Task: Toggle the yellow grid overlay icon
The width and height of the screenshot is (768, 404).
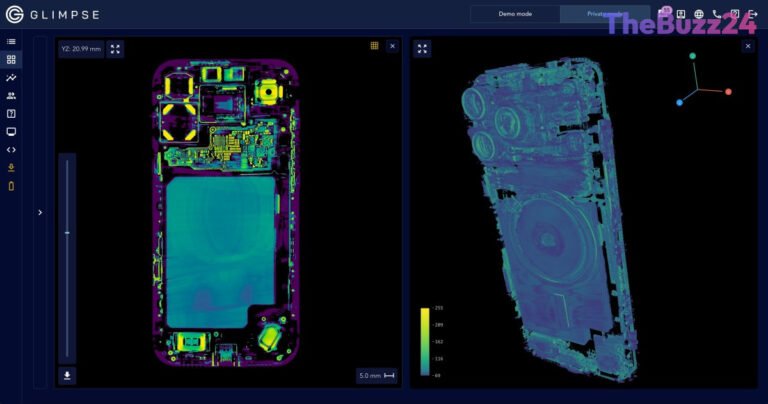Action: click(374, 46)
